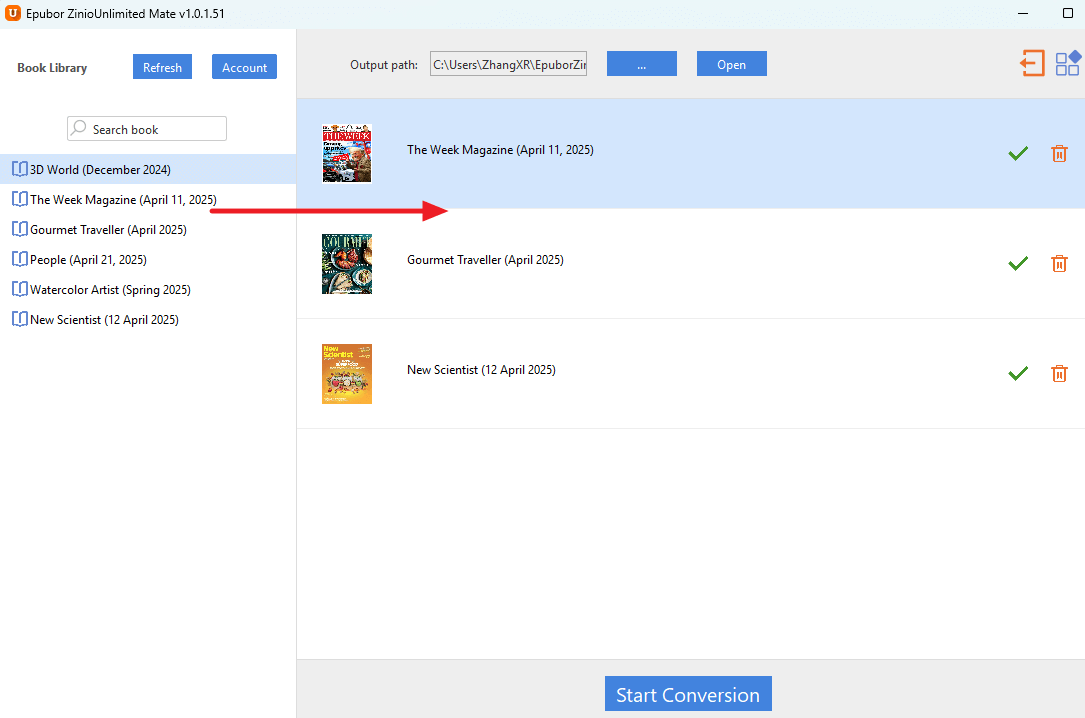This screenshot has width=1085, height=718.
Task: Select The Week Magazine (April 11, 2025) in library
Action: [x=148, y=199]
